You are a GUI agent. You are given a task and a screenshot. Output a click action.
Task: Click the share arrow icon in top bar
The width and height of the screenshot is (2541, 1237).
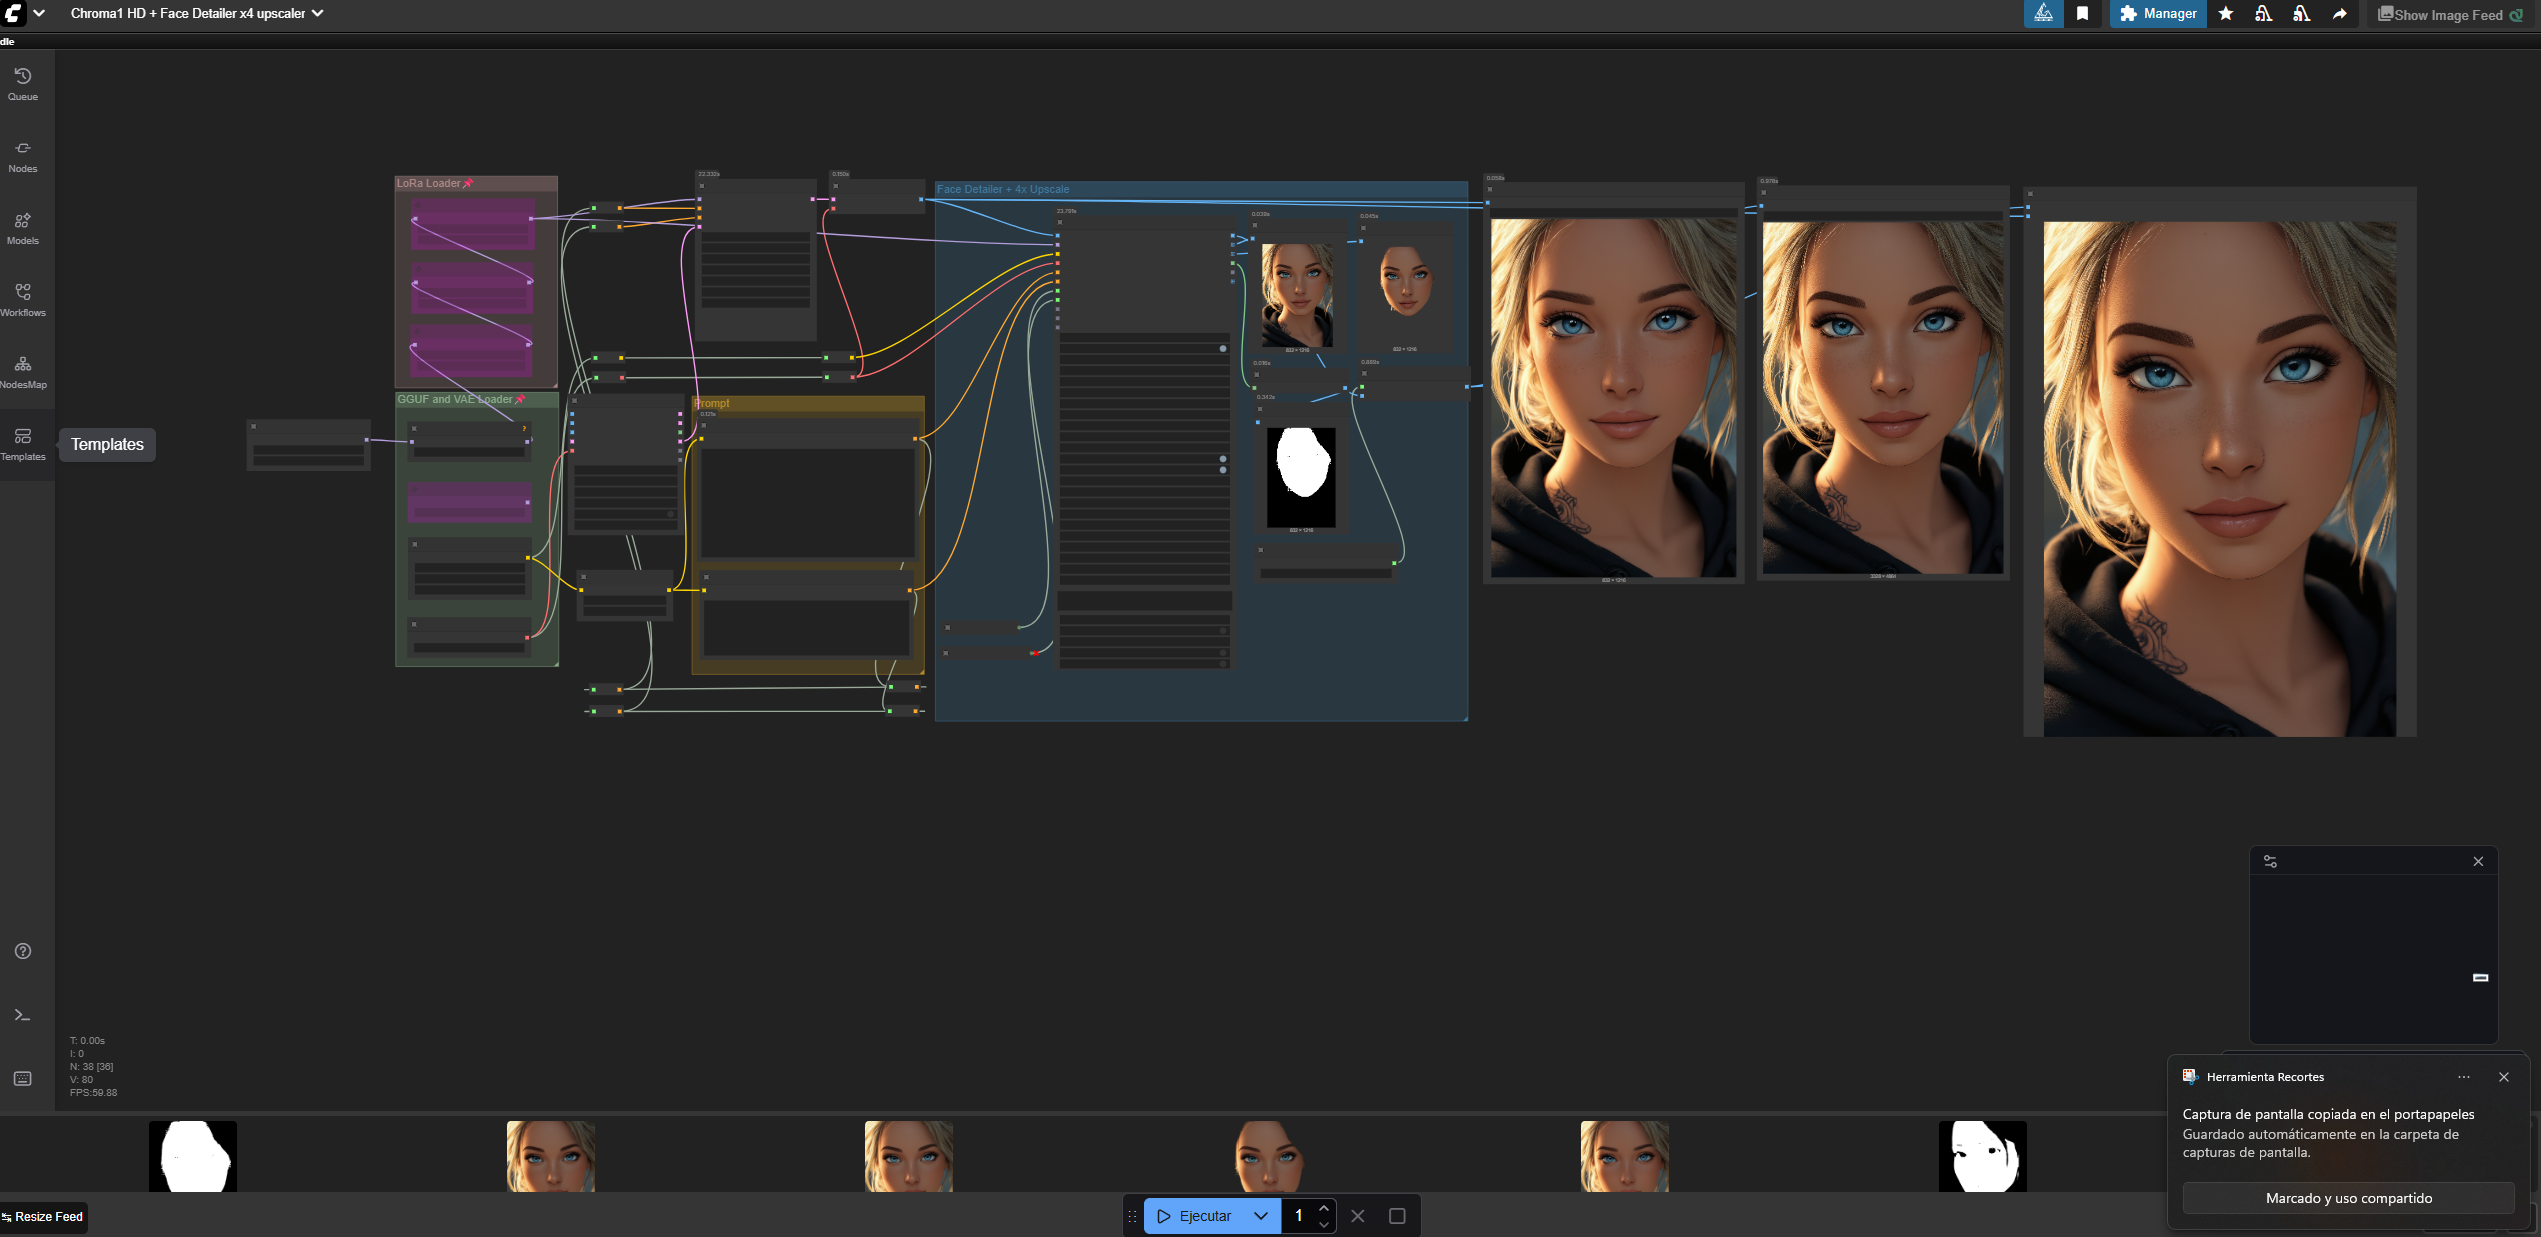(x=2340, y=14)
